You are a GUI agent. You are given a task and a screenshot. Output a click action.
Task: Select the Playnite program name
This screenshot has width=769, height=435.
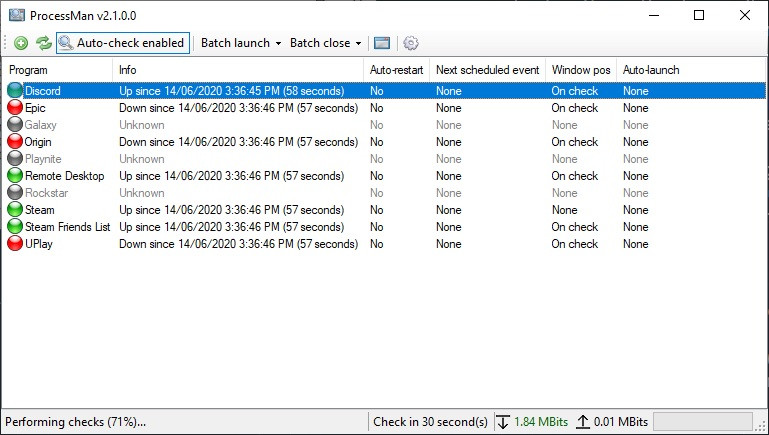[x=43, y=159]
